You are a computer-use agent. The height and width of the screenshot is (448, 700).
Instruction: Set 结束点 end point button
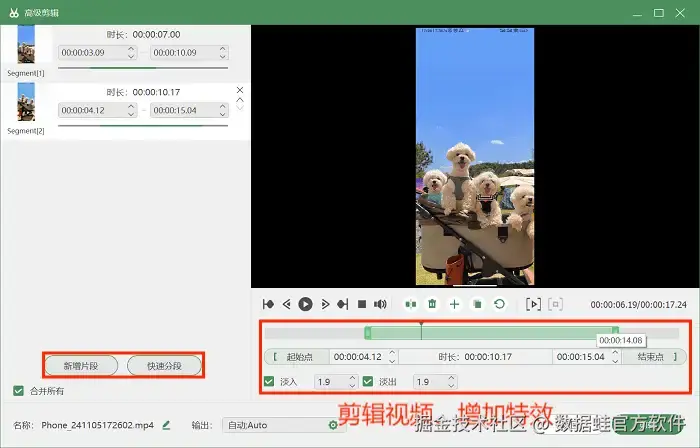click(x=654, y=357)
